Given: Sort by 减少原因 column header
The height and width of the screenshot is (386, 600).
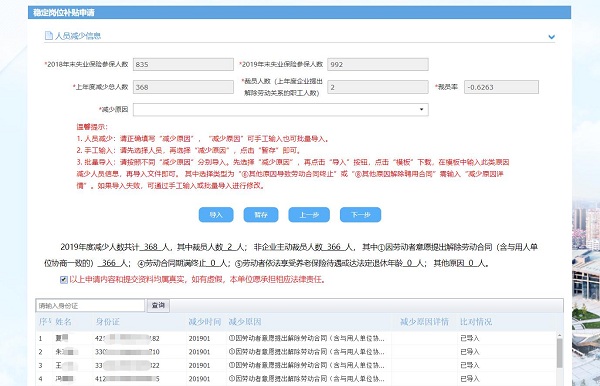Looking at the screenshot, I should point(245,322).
